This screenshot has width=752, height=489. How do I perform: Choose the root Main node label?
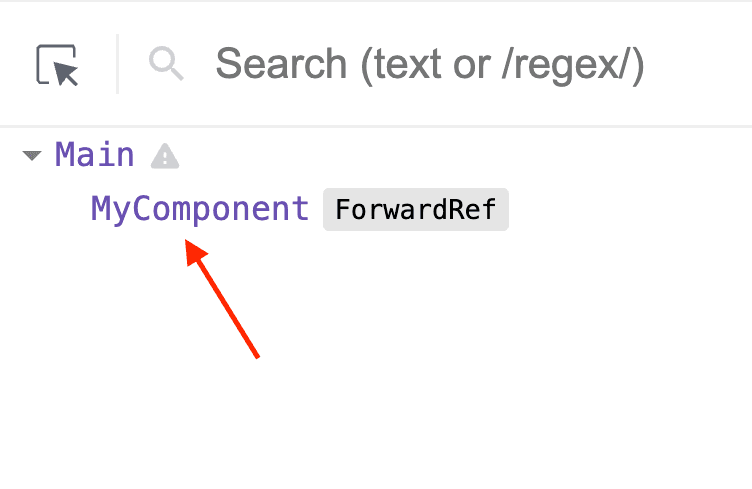point(94,155)
